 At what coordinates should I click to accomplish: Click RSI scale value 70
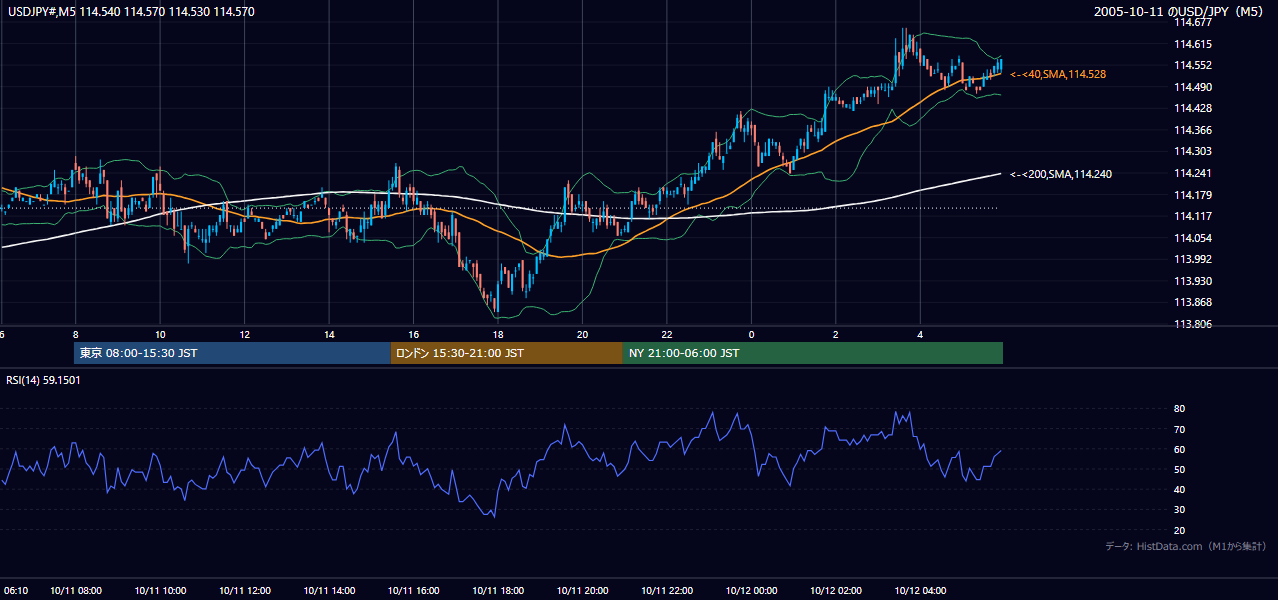pyautogui.click(x=1179, y=429)
